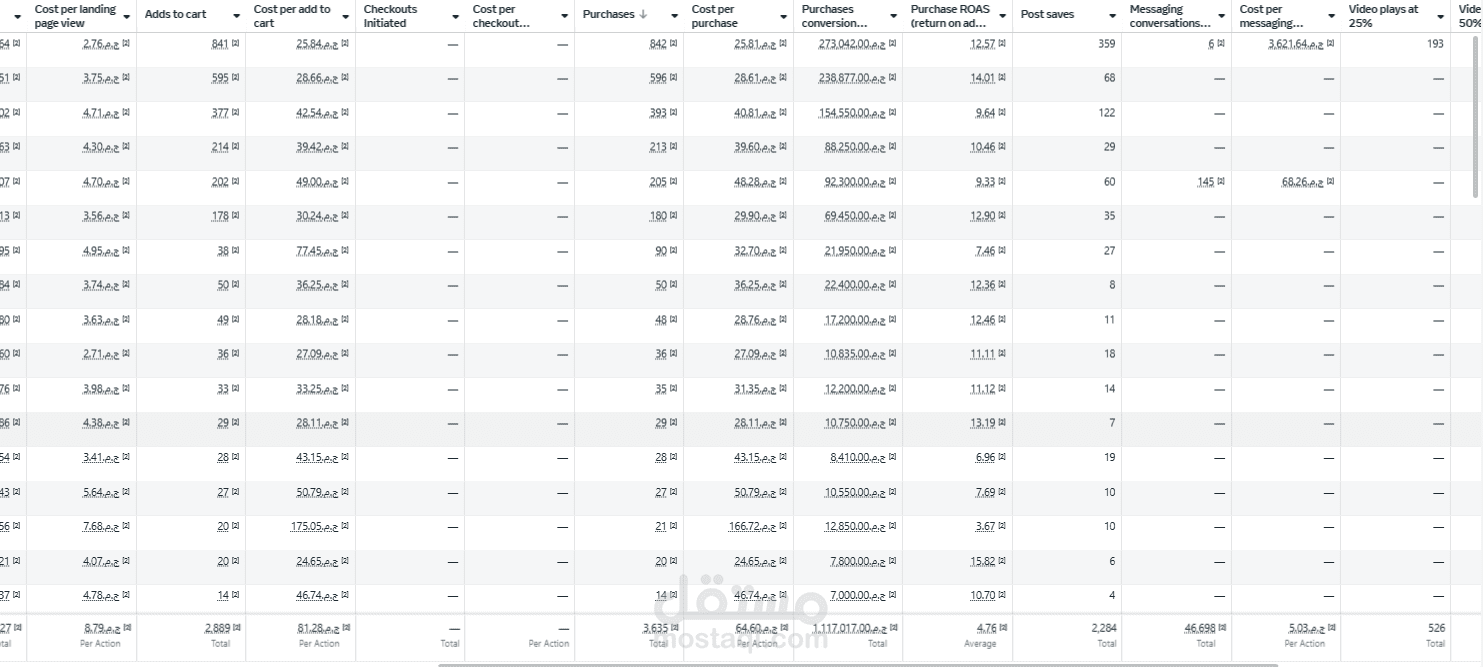
Task: Open the Video plays at 25% dropdown arrow
Action: (x=1440, y=16)
